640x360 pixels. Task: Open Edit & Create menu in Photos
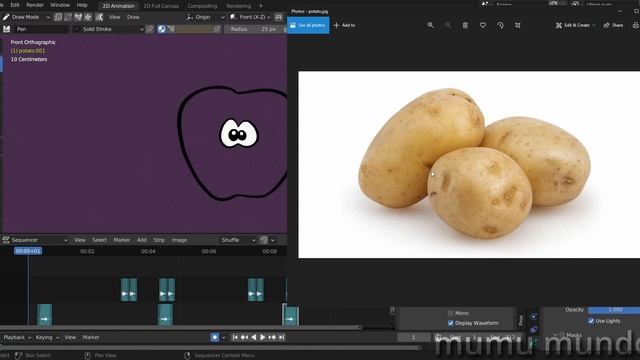tap(575, 25)
